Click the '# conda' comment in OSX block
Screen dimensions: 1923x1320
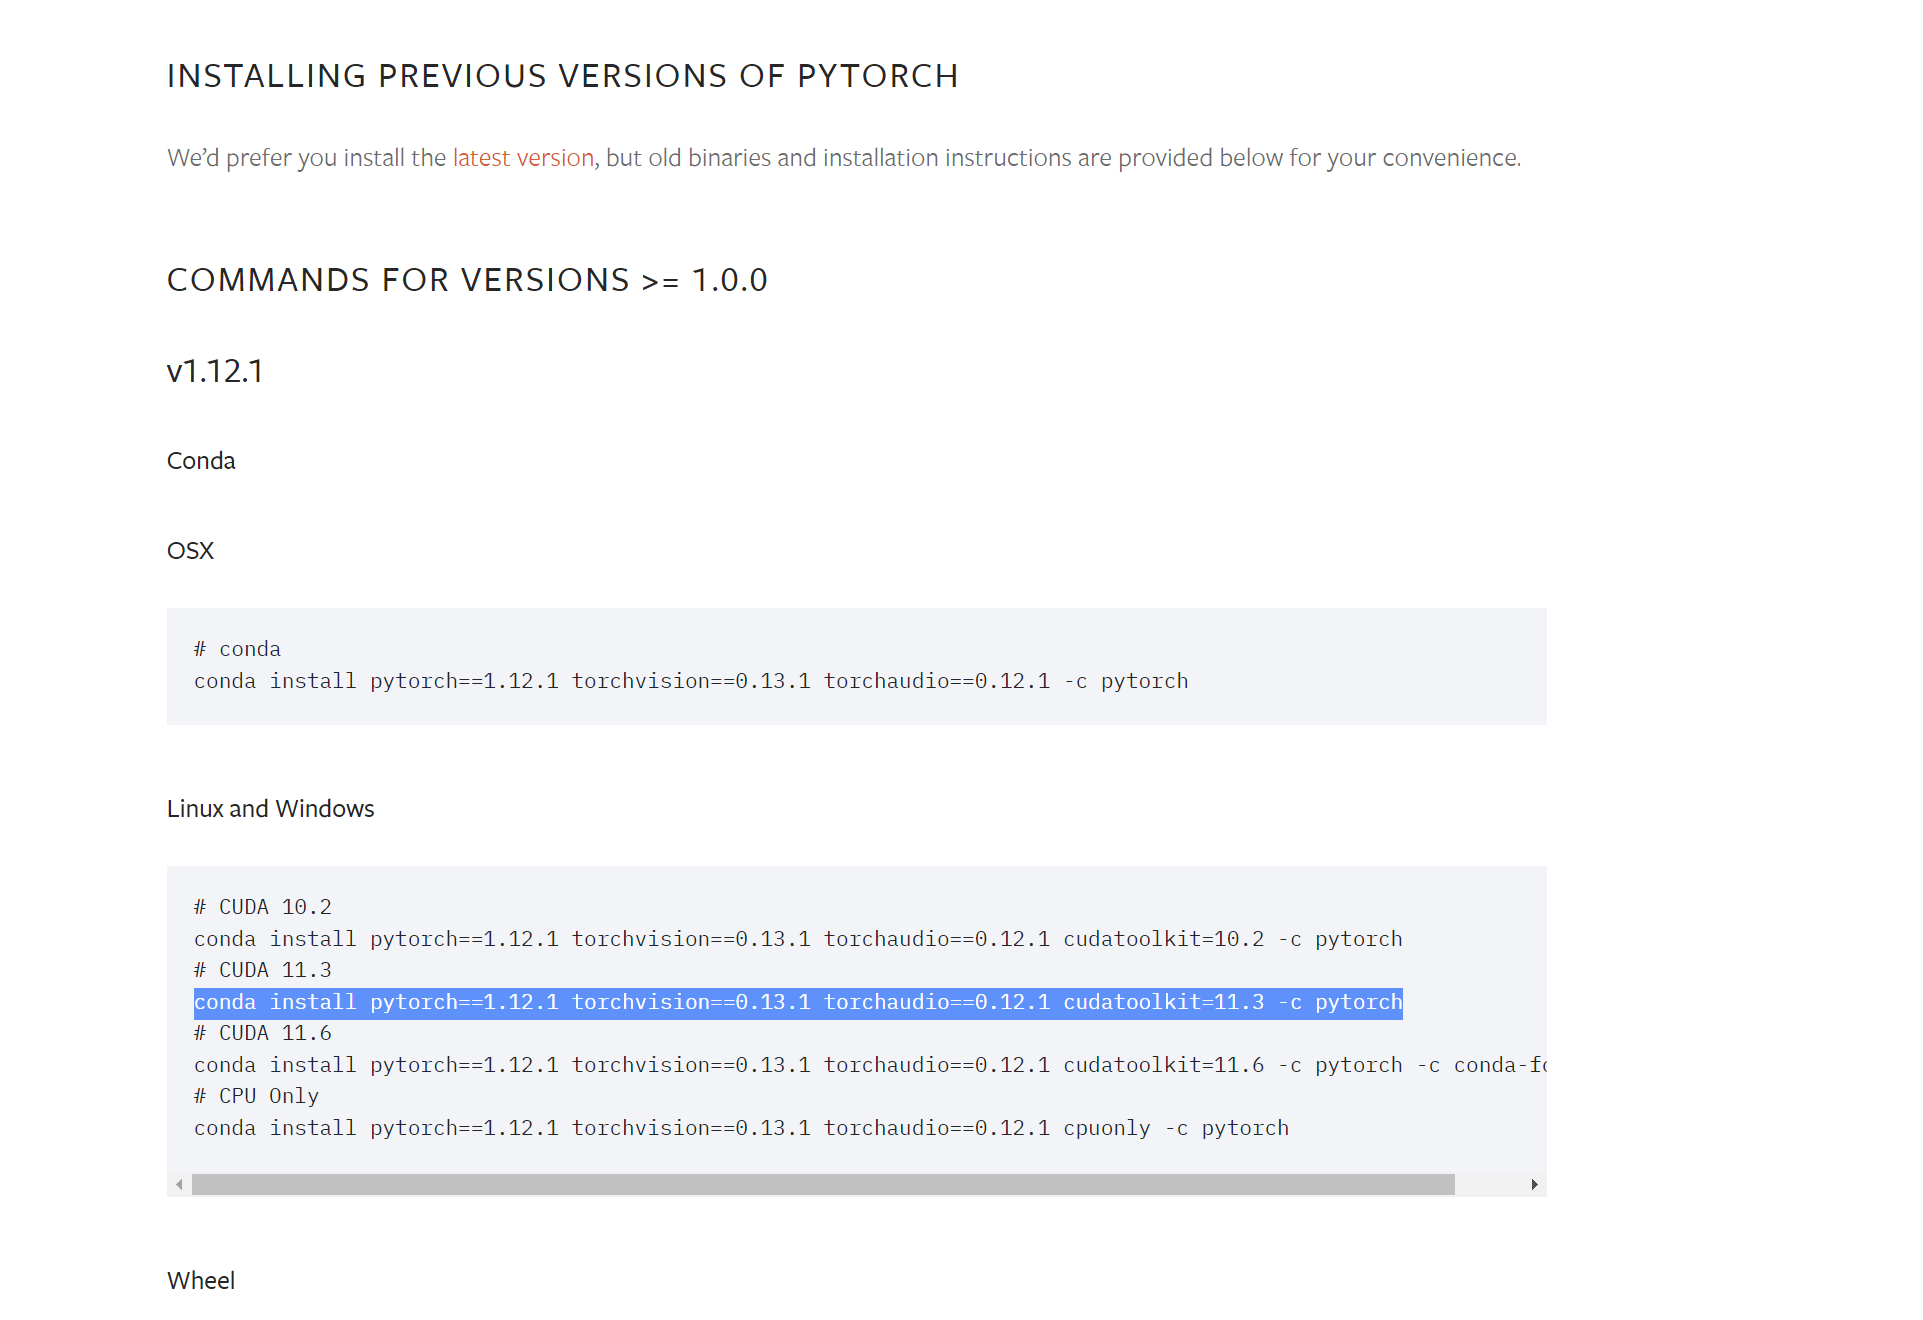coord(237,649)
